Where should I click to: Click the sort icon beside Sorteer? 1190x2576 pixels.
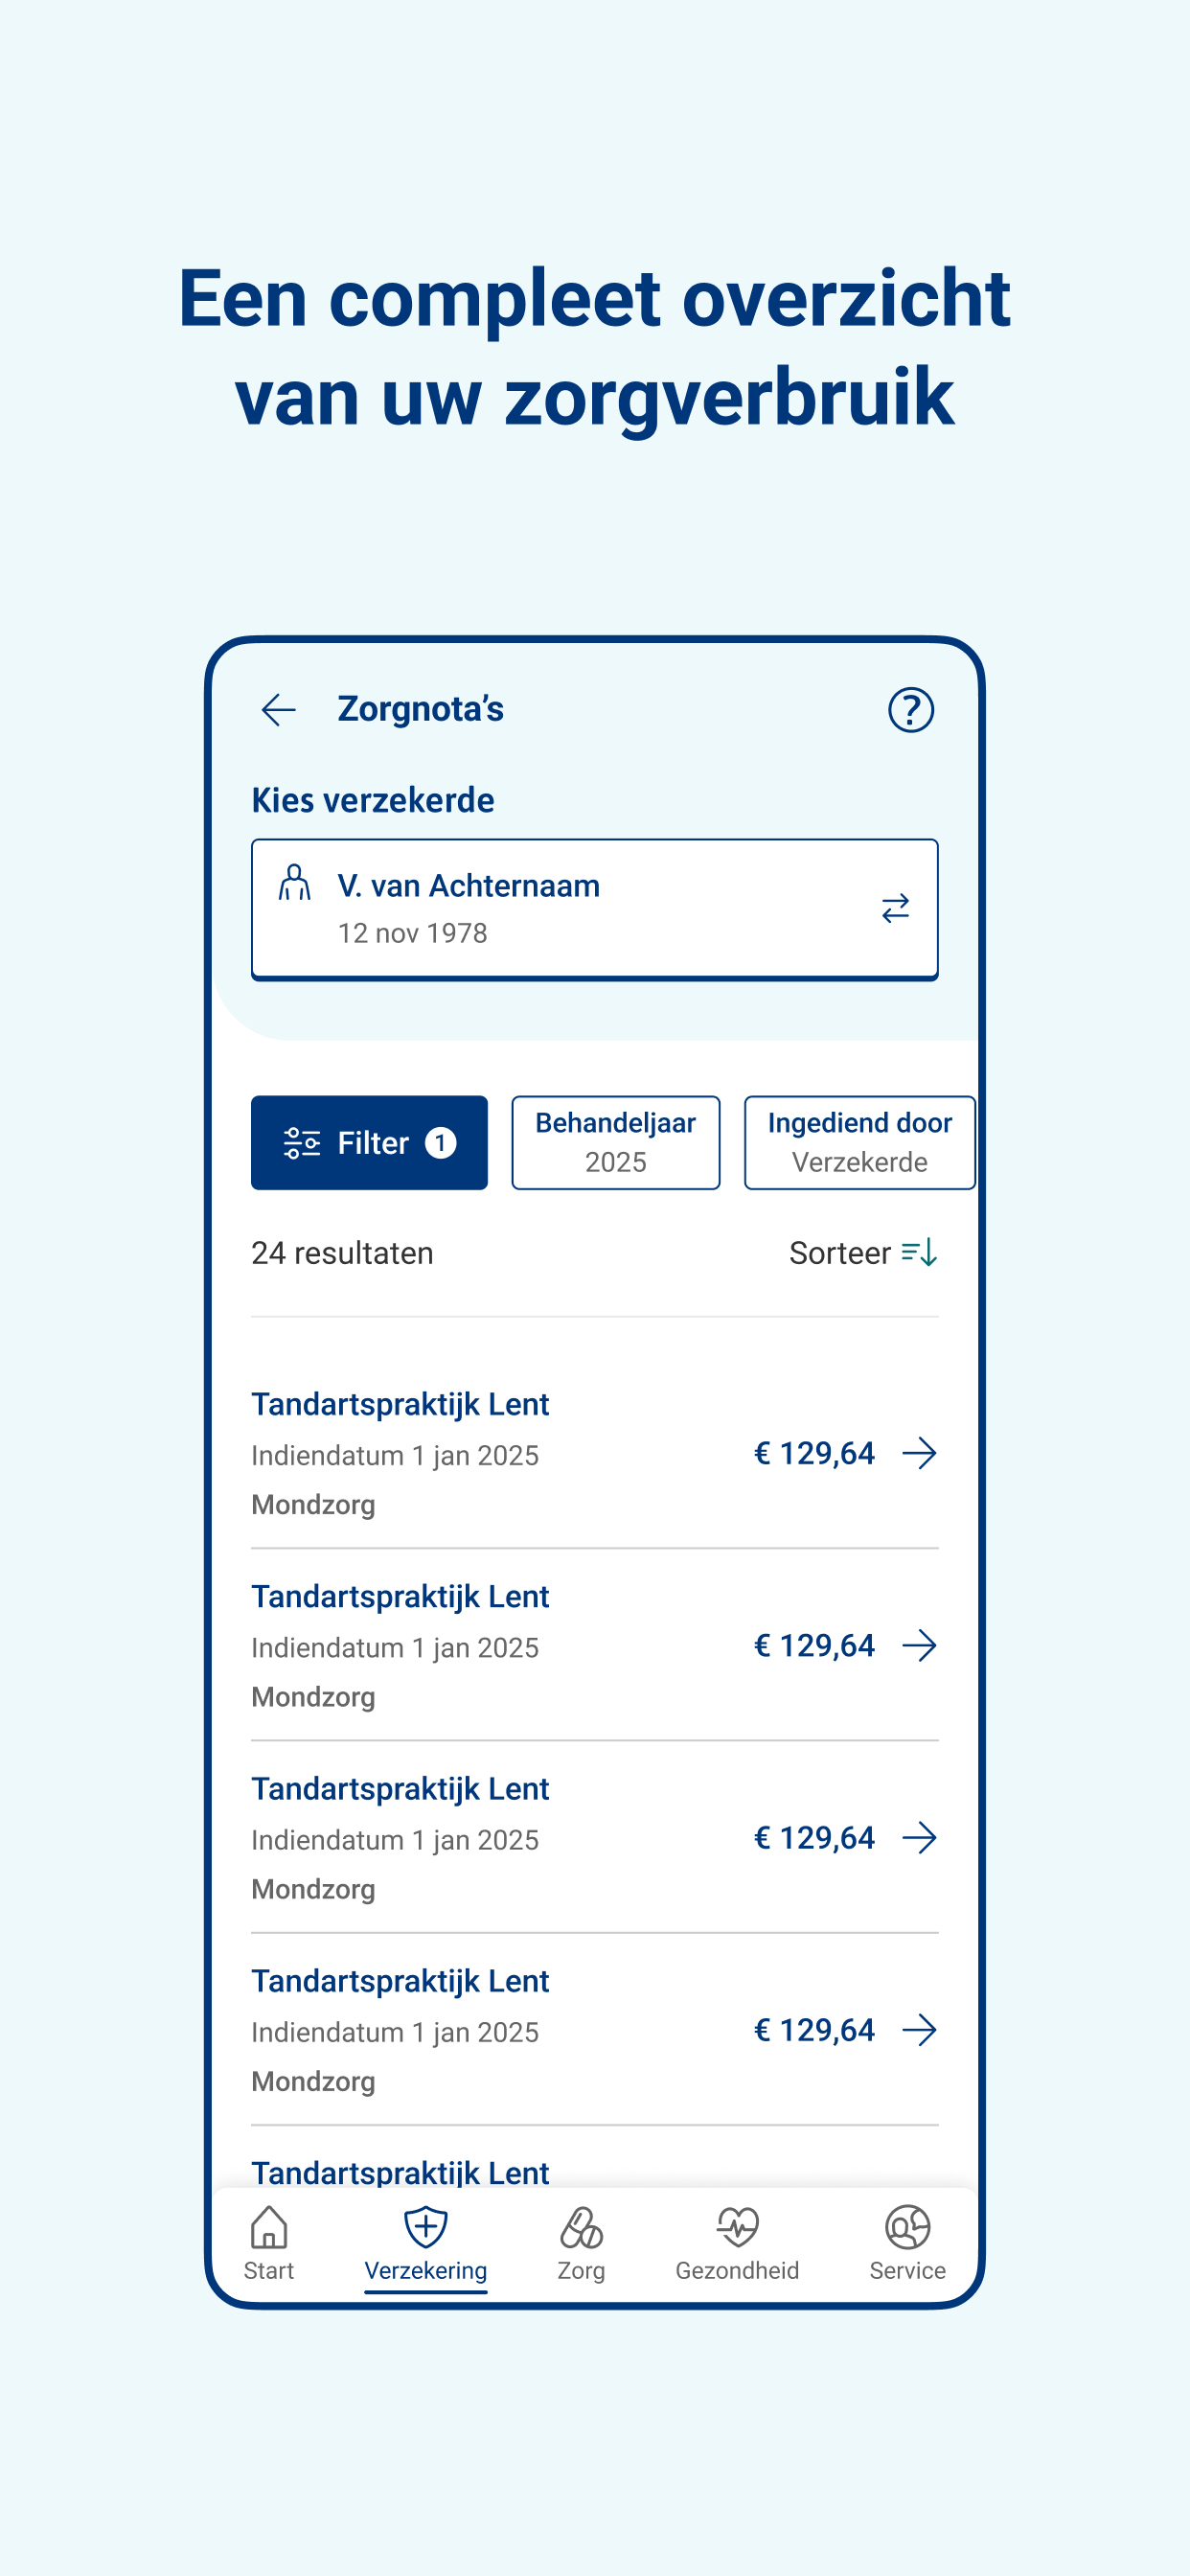click(x=919, y=1252)
